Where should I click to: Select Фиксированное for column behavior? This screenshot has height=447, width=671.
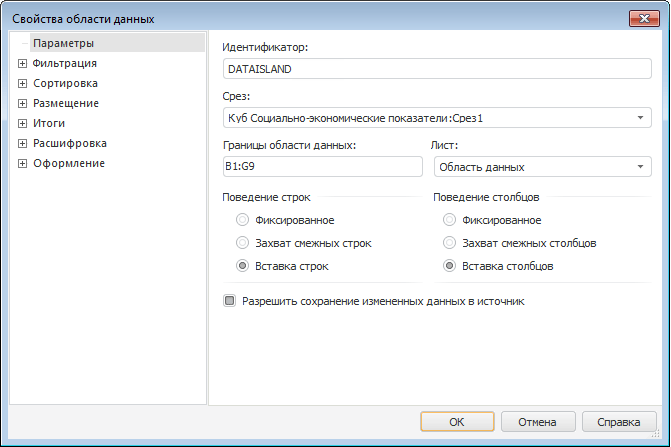pyautogui.click(x=450, y=220)
